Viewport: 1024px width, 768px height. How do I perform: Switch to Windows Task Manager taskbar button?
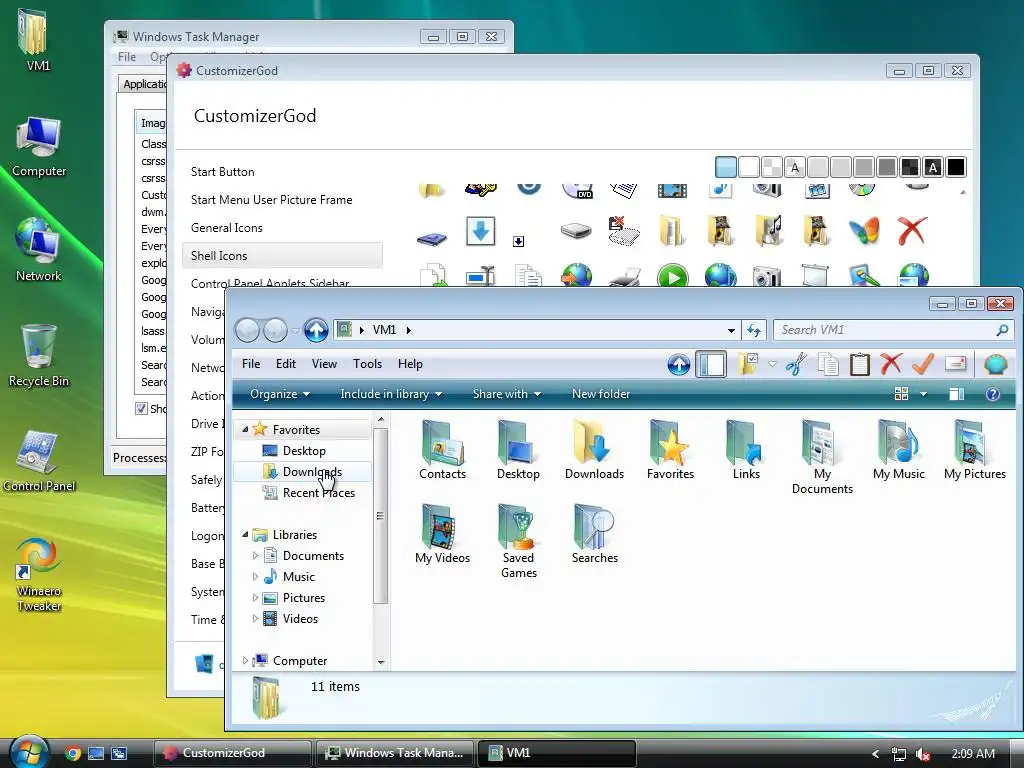(394, 753)
